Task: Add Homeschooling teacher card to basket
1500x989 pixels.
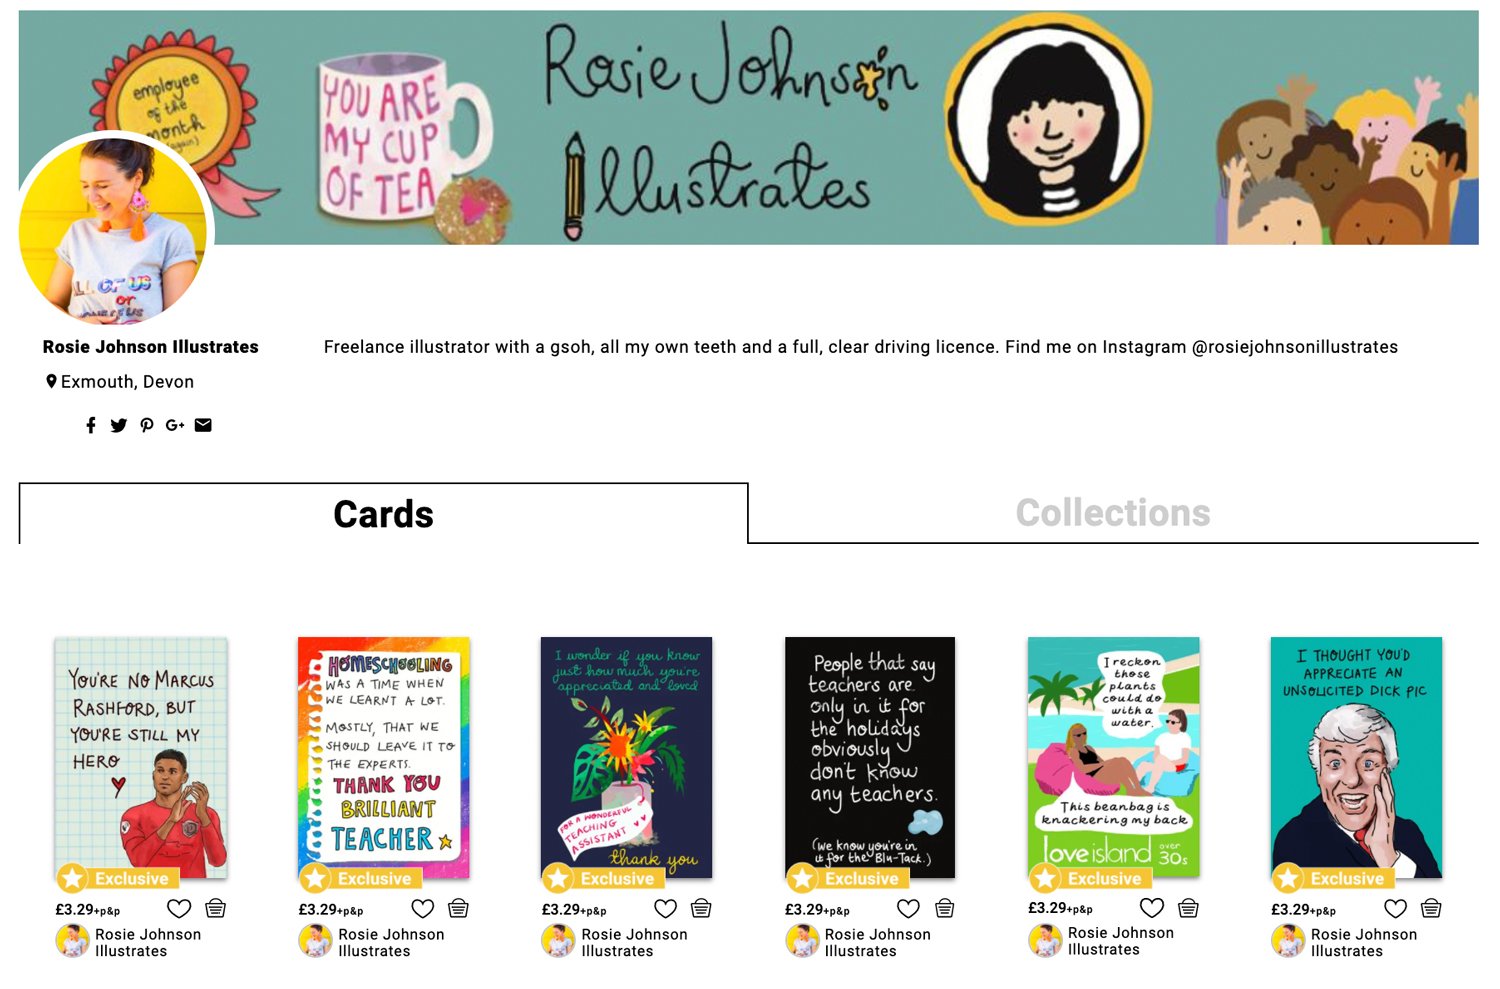Action: [458, 908]
